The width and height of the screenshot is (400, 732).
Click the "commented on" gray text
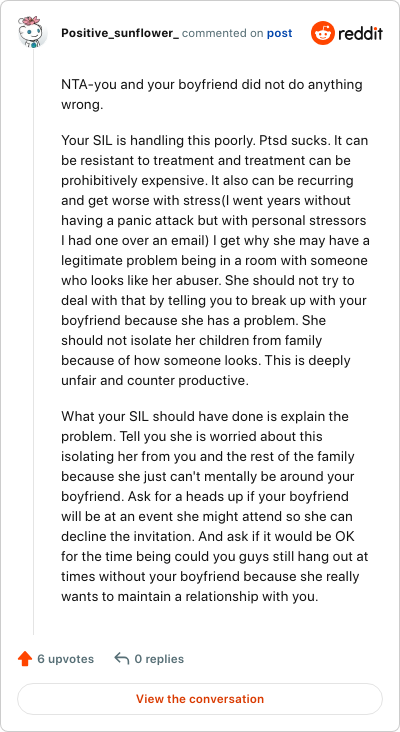pyautogui.click(x=223, y=34)
